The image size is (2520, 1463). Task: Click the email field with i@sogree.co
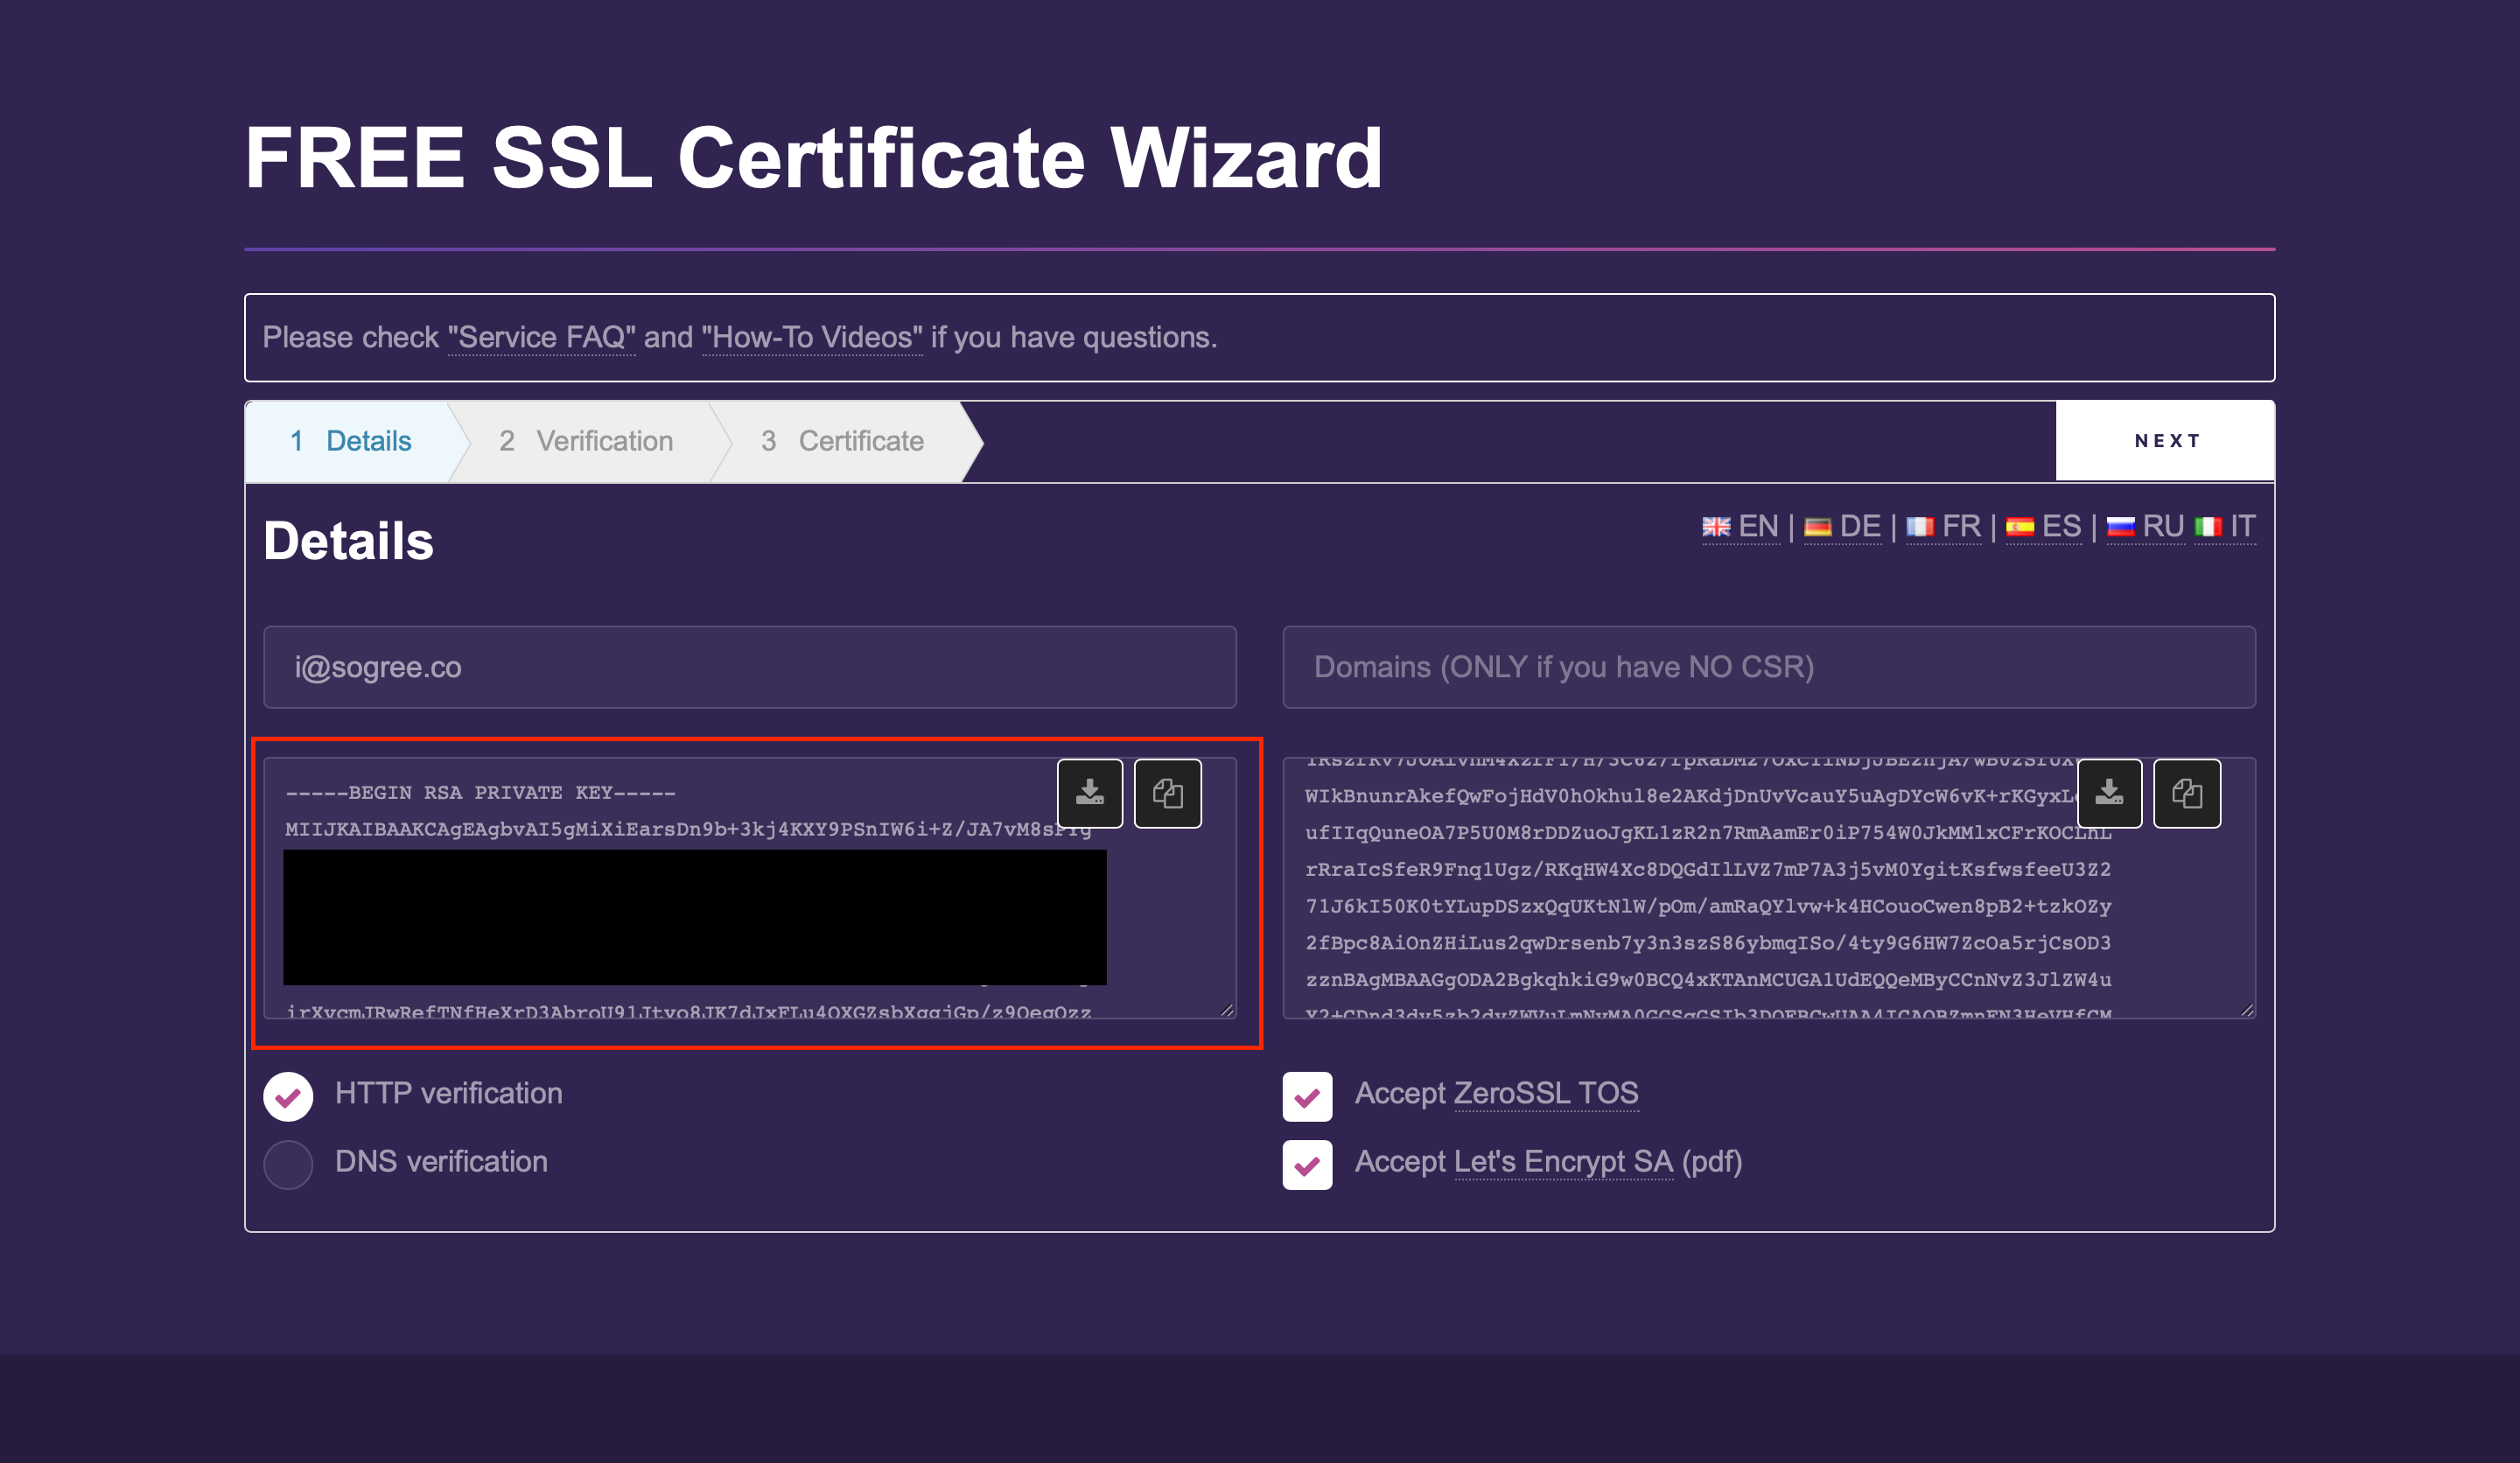[750, 667]
